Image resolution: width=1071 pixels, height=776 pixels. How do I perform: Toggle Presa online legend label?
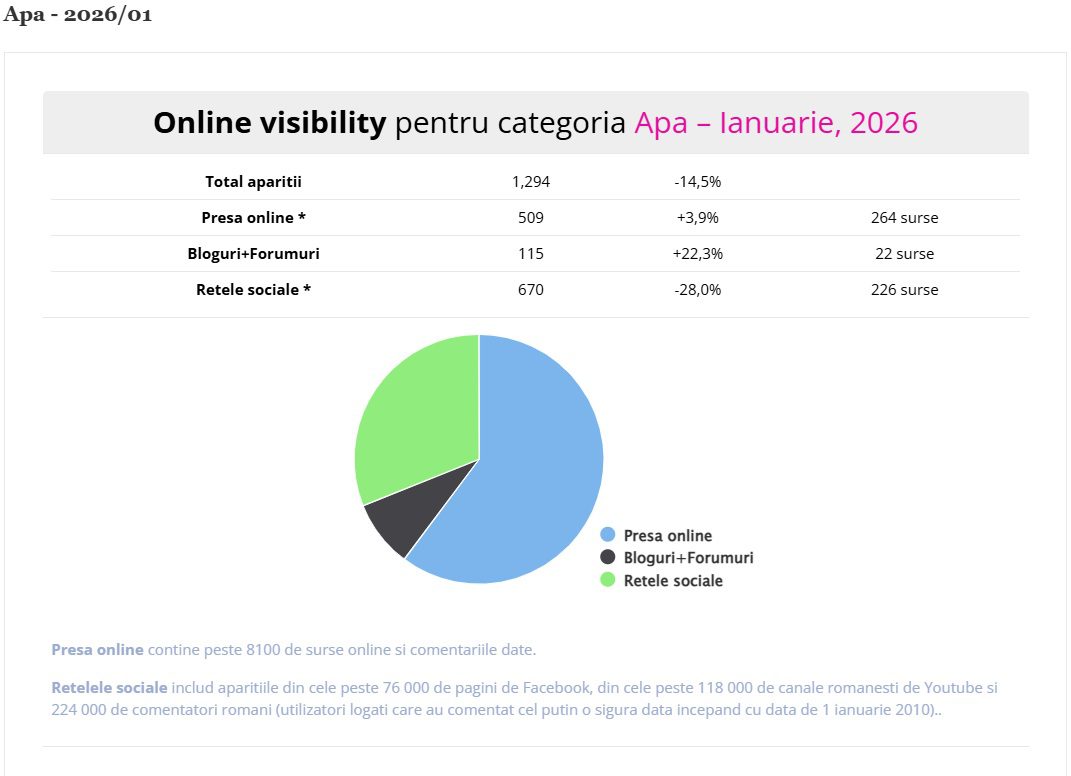[x=667, y=536]
